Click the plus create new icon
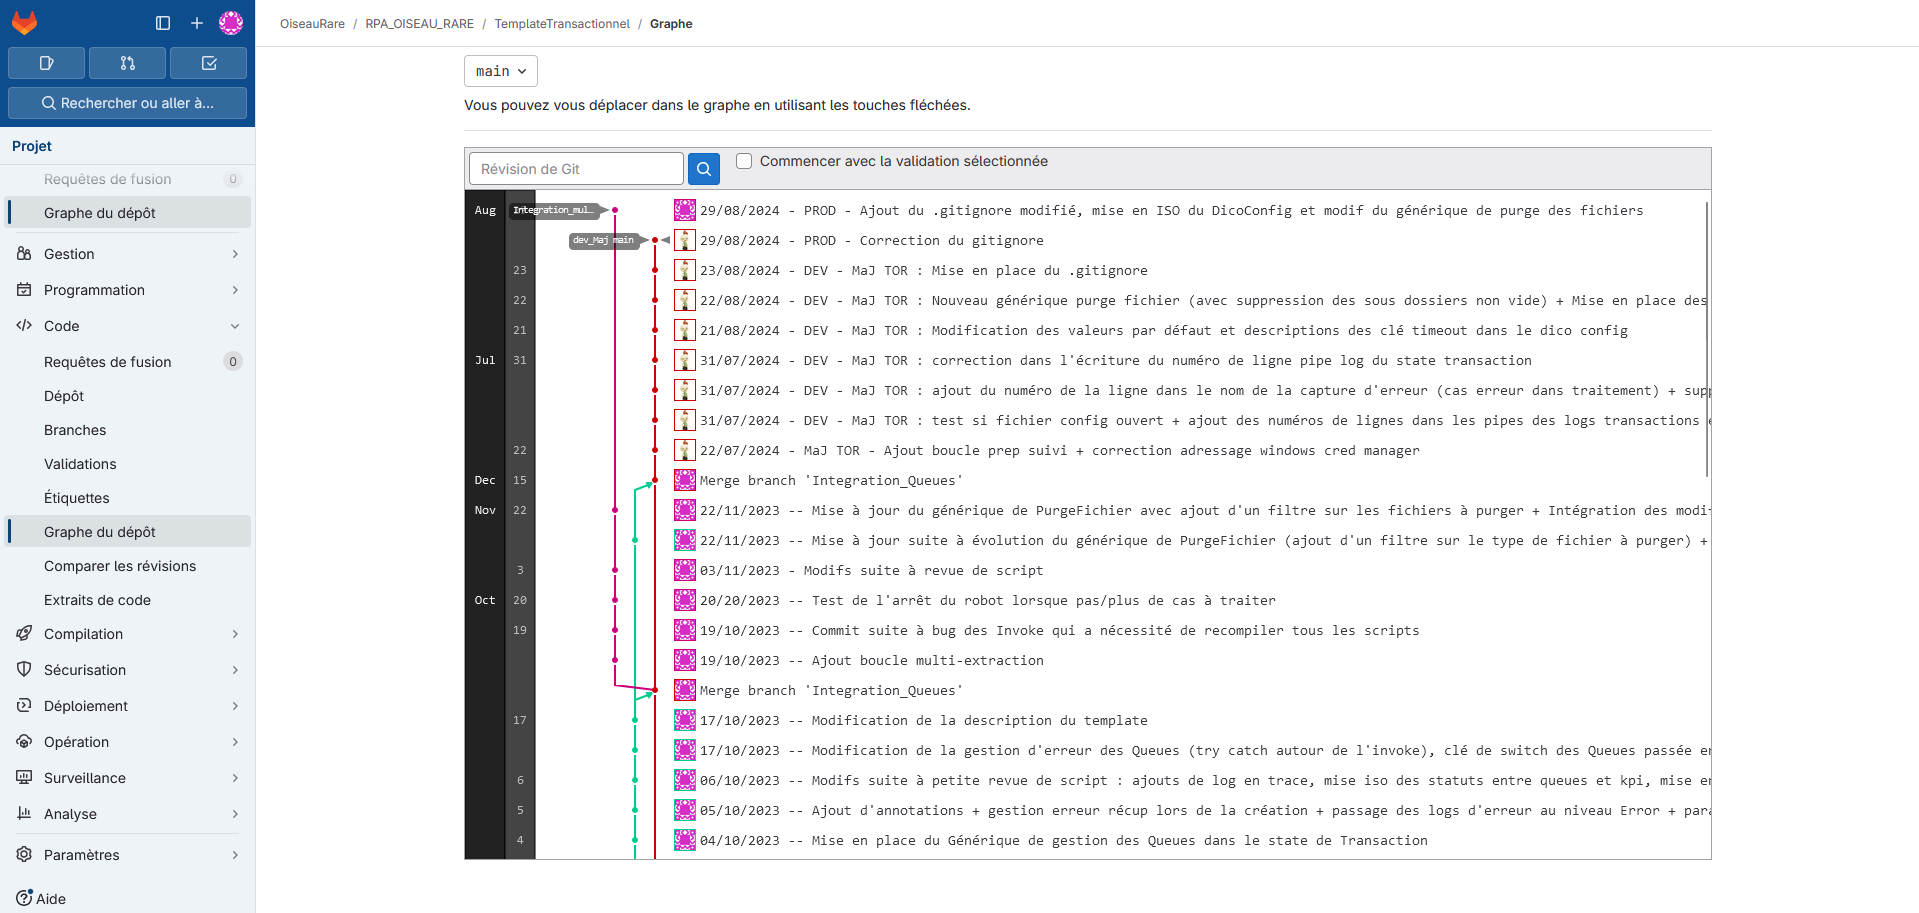The height and width of the screenshot is (913, 1919). coord(197,23)
